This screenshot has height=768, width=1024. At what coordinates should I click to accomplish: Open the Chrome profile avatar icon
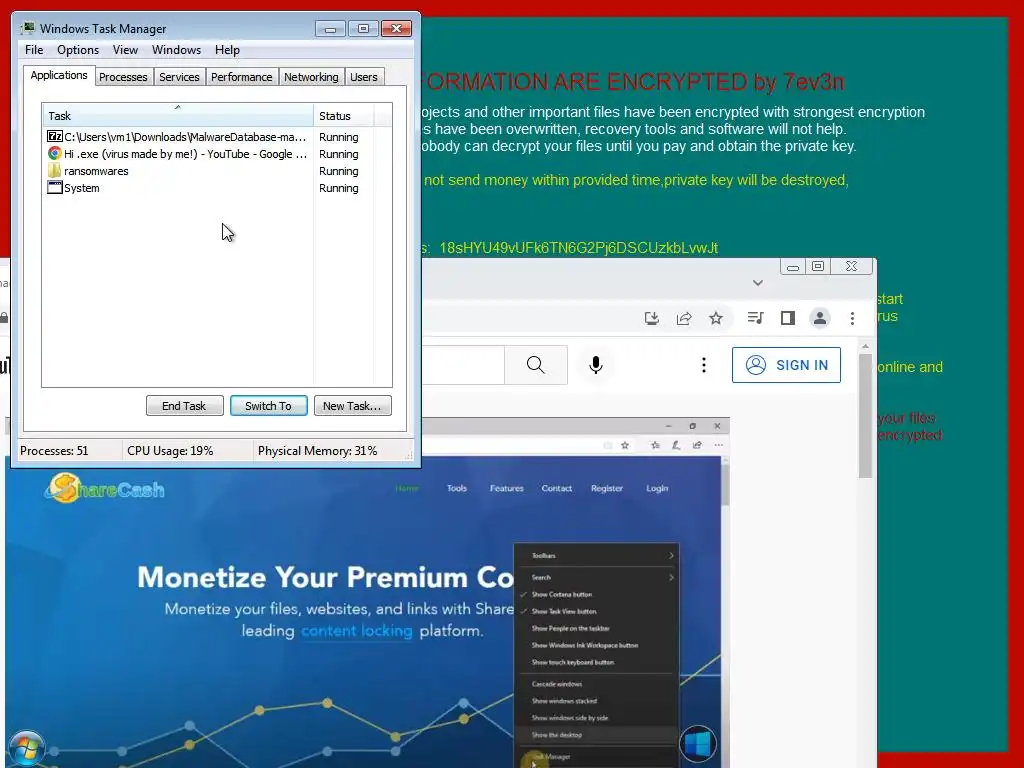pyautogui.click(x=820, y=318)
